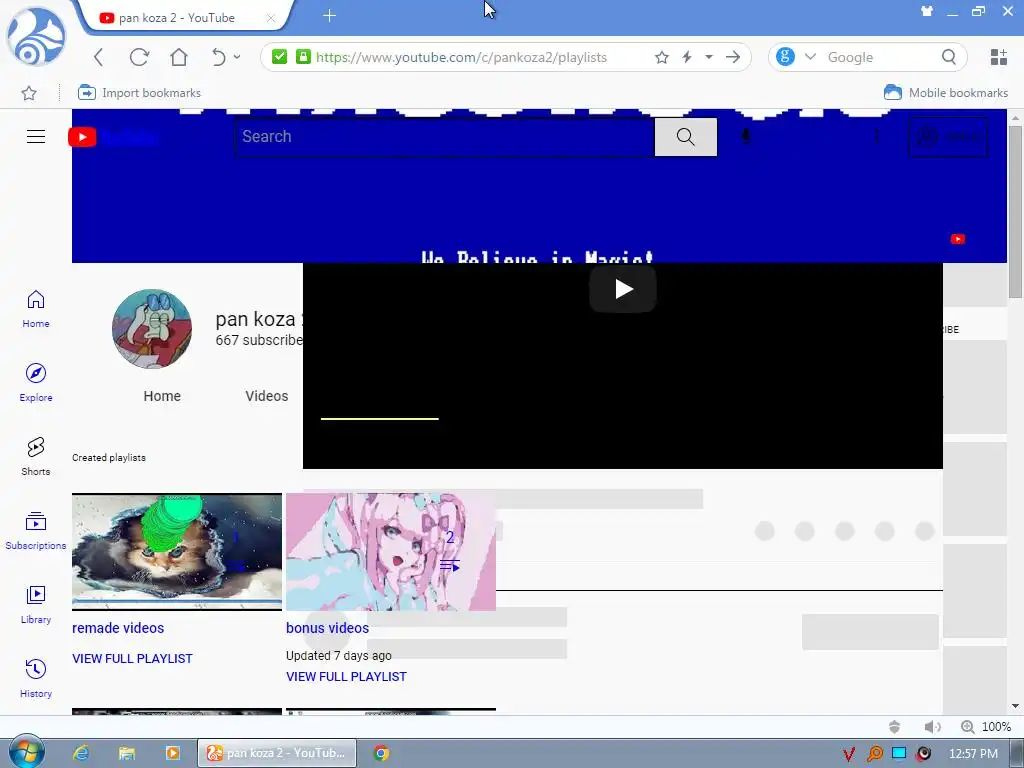This screenshot has width=1024, height=768.
Task: View full playlist for bonus videos
Action: pyautogui.click(x=346, y=677)
